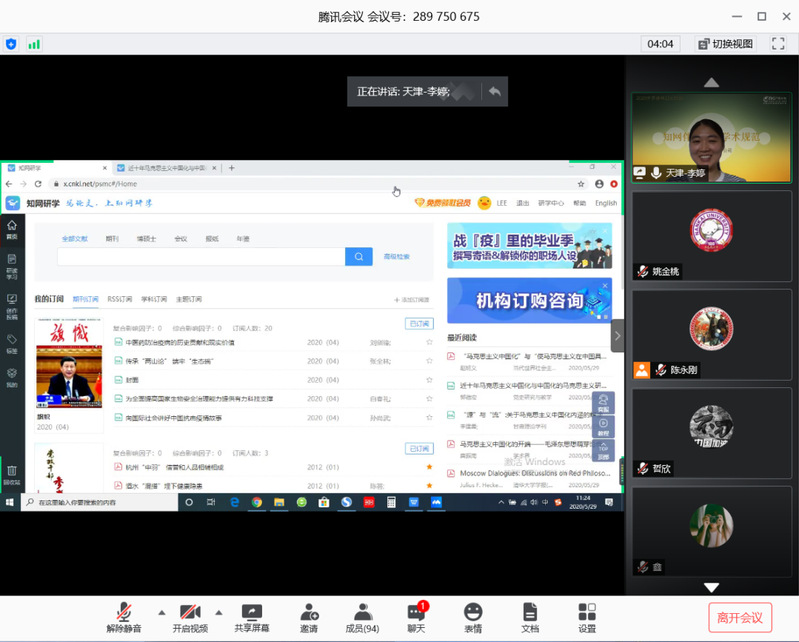Unmute the microphone

124,617
